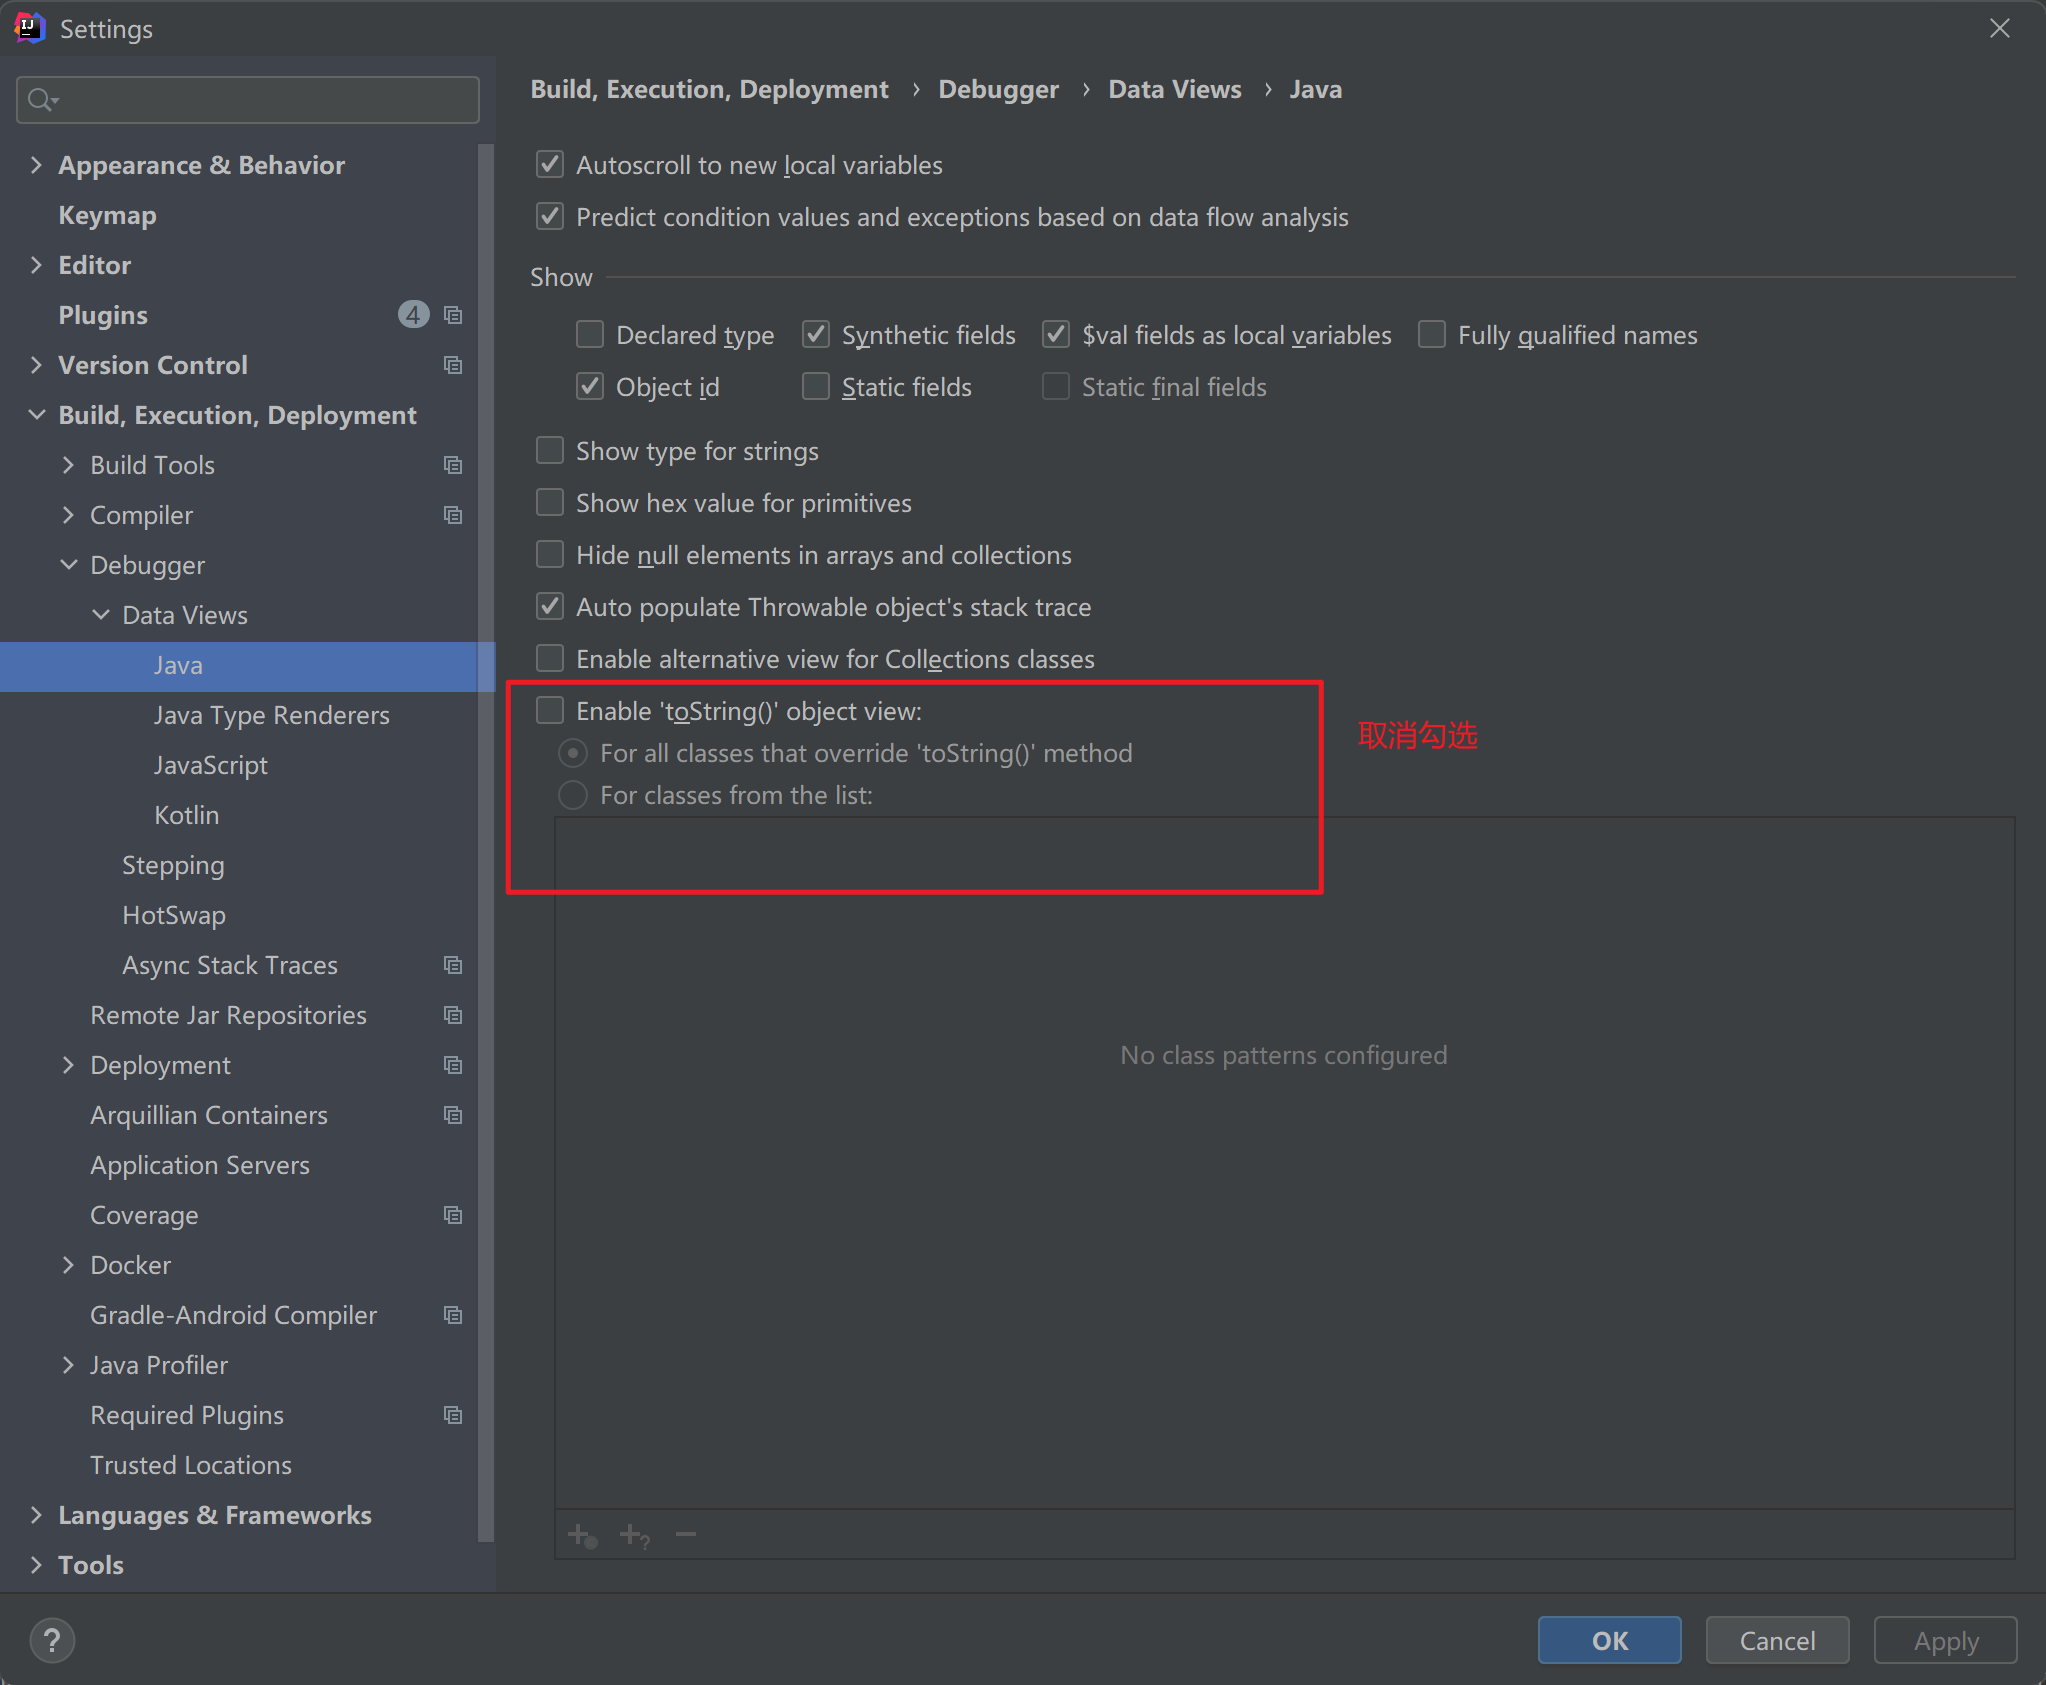
Task: Expand the Languages & Frameworks section
Action: 37,1515
